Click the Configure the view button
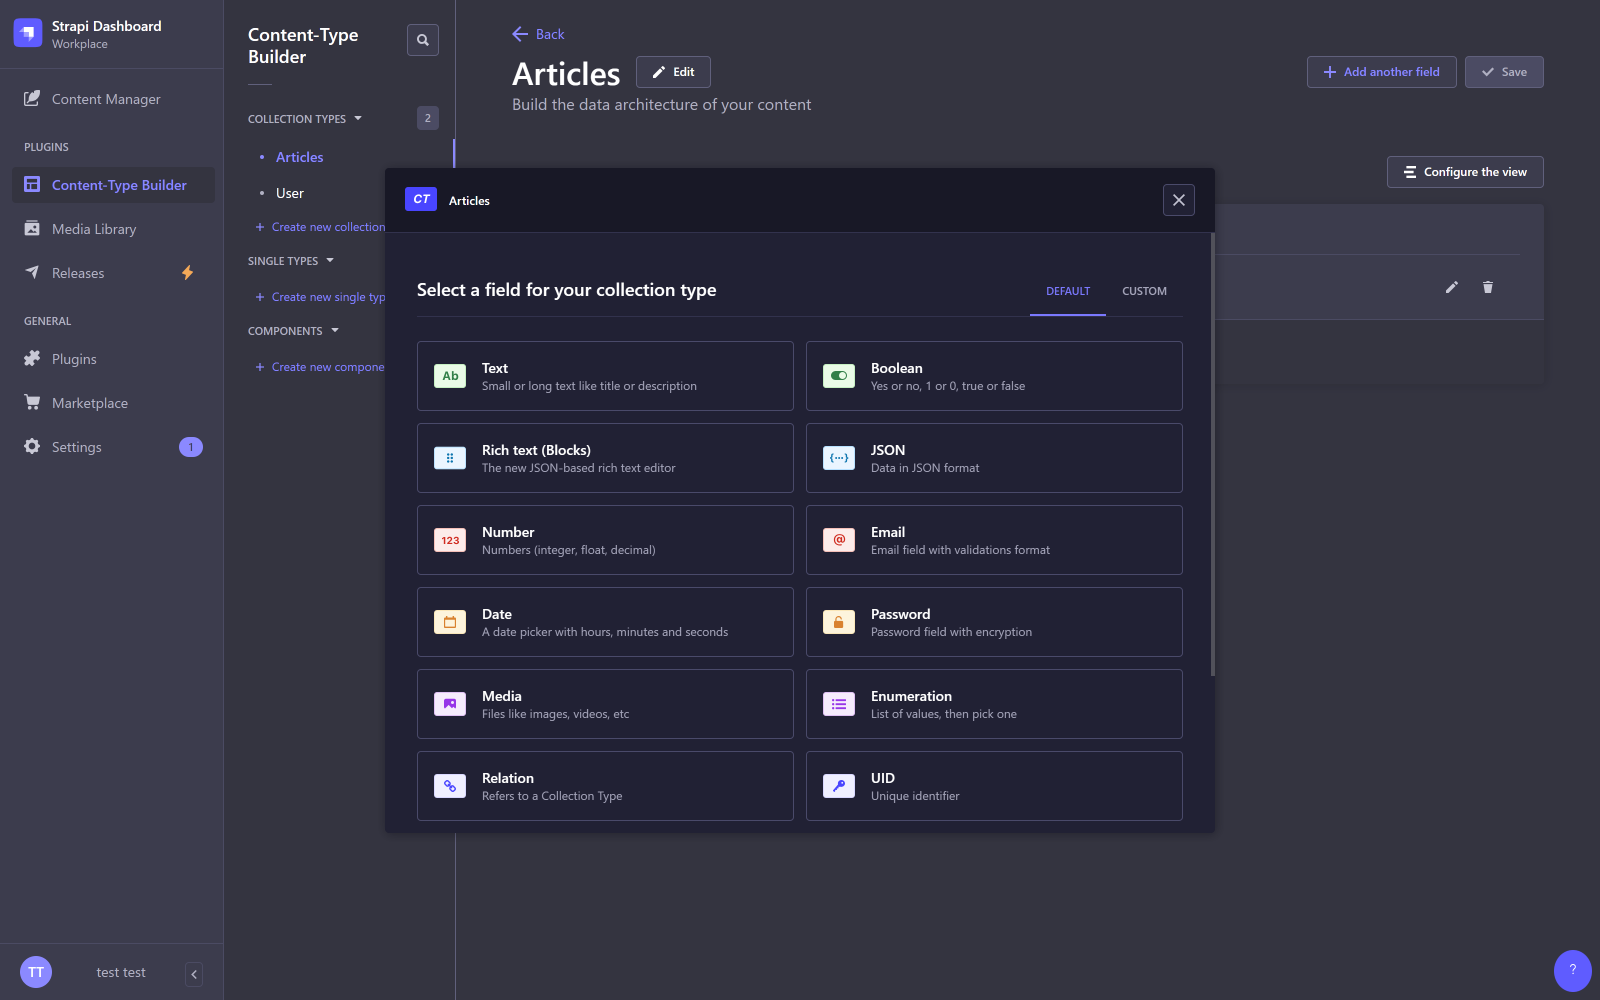The height and width of the screenshot is (1000, 1600). pos(1465,172)
